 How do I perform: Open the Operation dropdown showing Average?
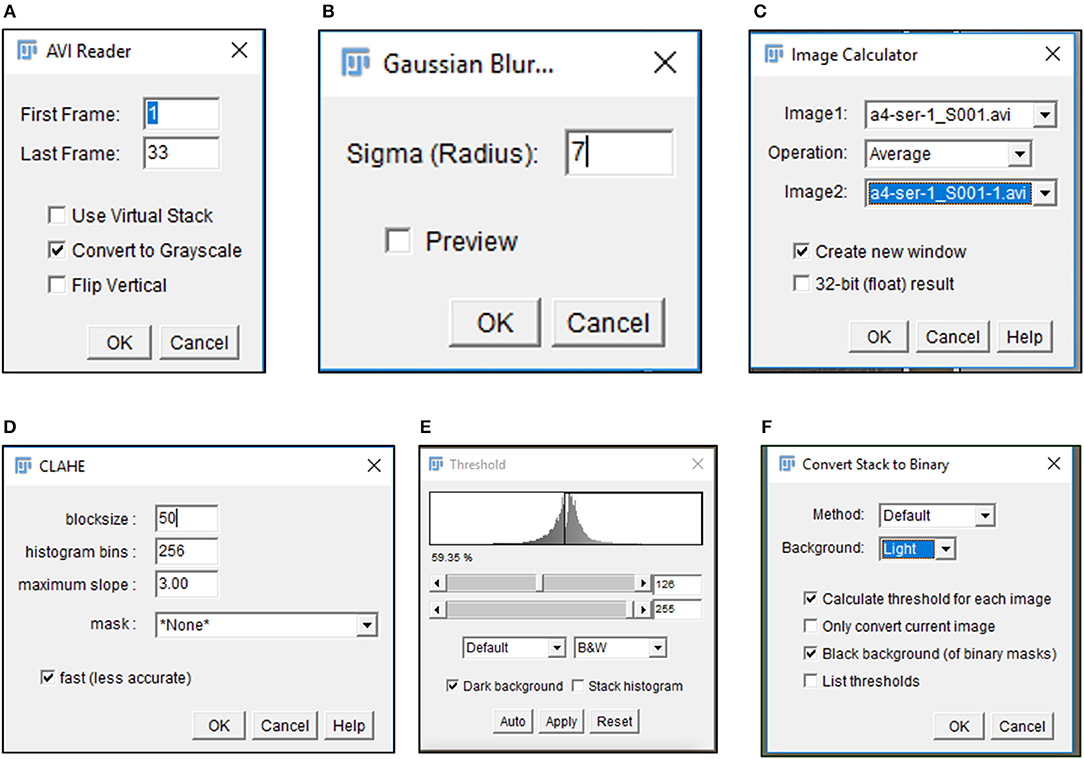[1020, 153]
